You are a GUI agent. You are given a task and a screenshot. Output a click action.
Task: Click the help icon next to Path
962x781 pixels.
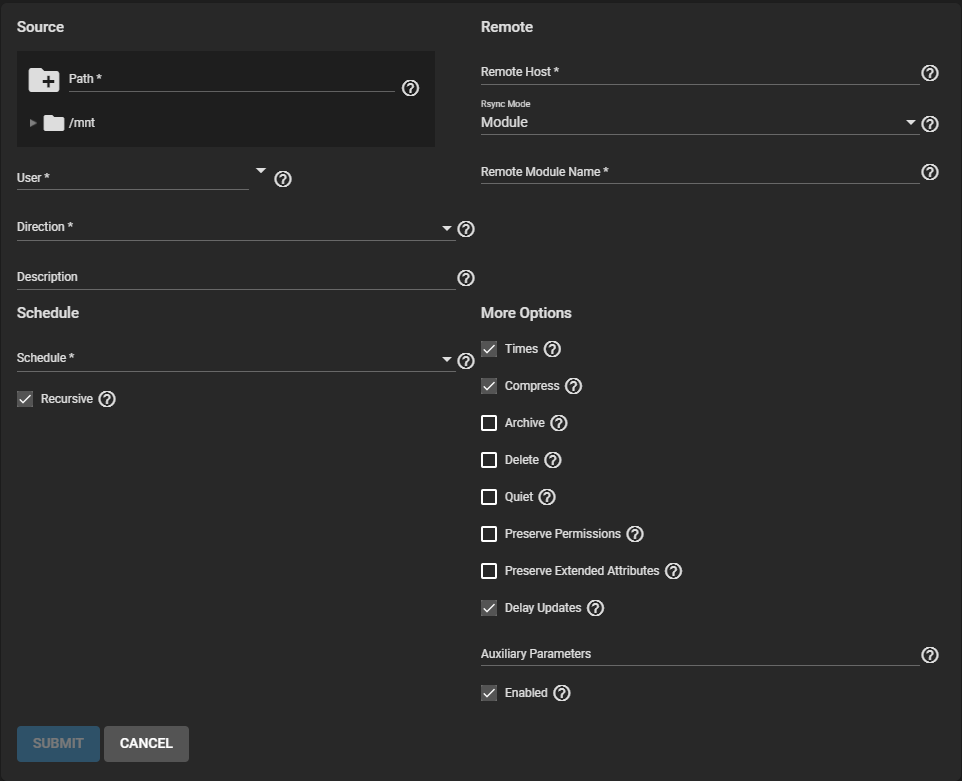click(x=410, y=88)
